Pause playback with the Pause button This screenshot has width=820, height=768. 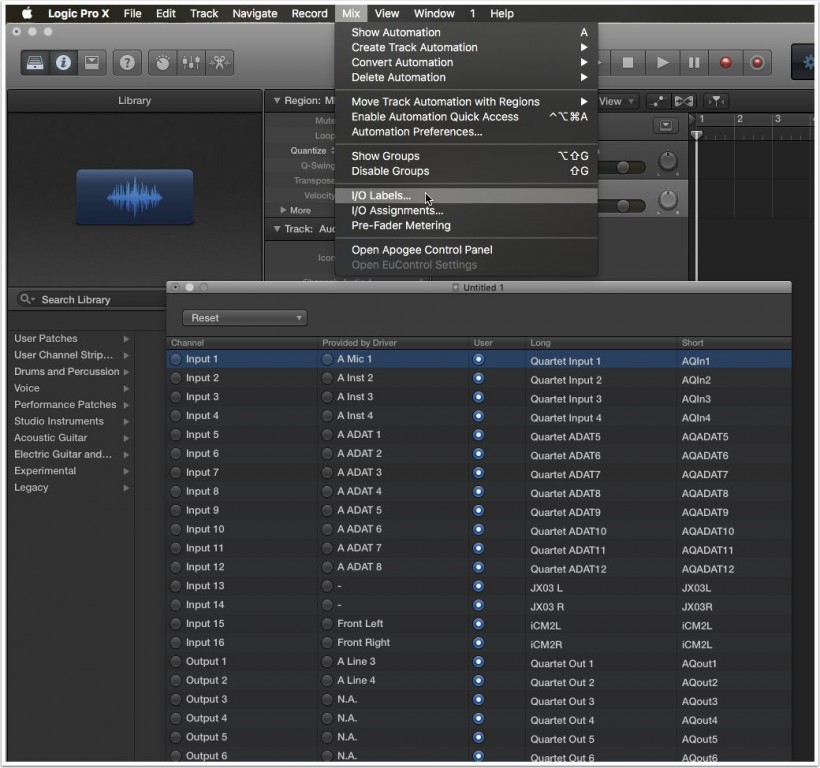694,63
